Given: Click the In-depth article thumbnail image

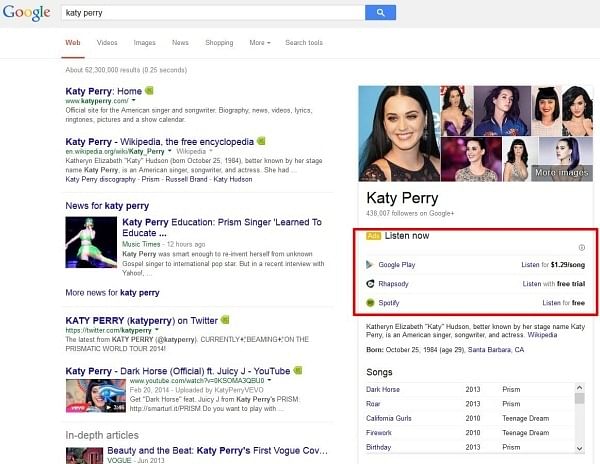Looking at the screenshot, I should [84, 456].
